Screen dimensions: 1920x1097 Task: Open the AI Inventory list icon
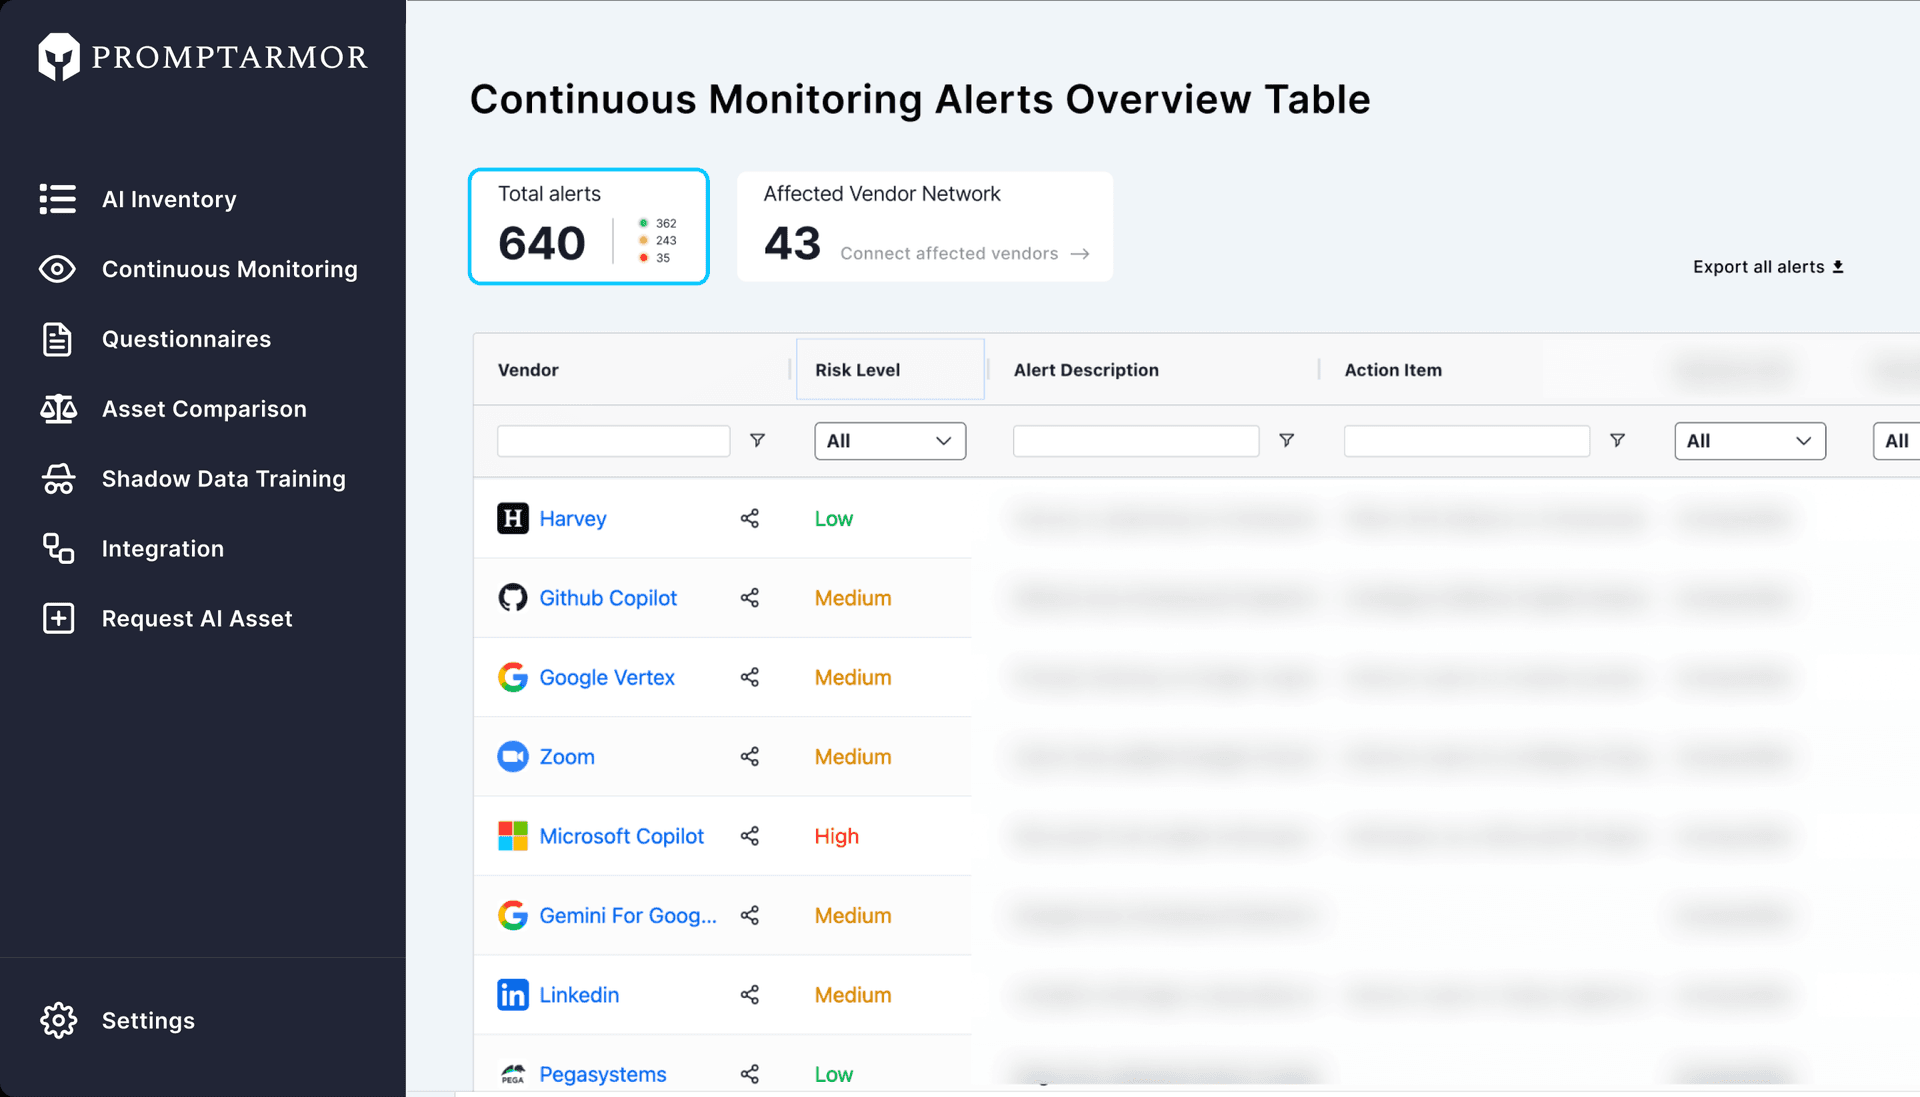pyautogui.click(x=58, y=199)
